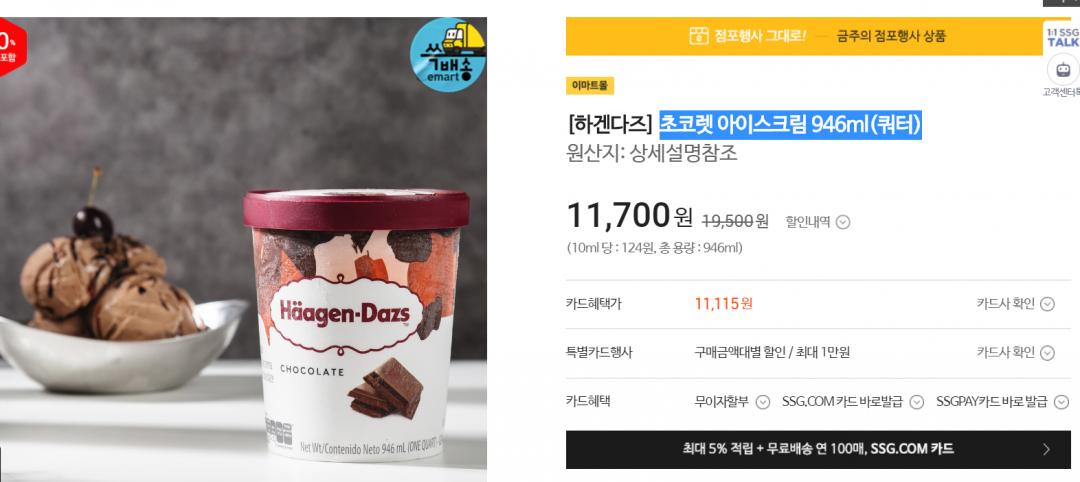Screen dimensions: 1080x482
Task: Click the 11,115원 card benefit price
Action: pos(723,304)
